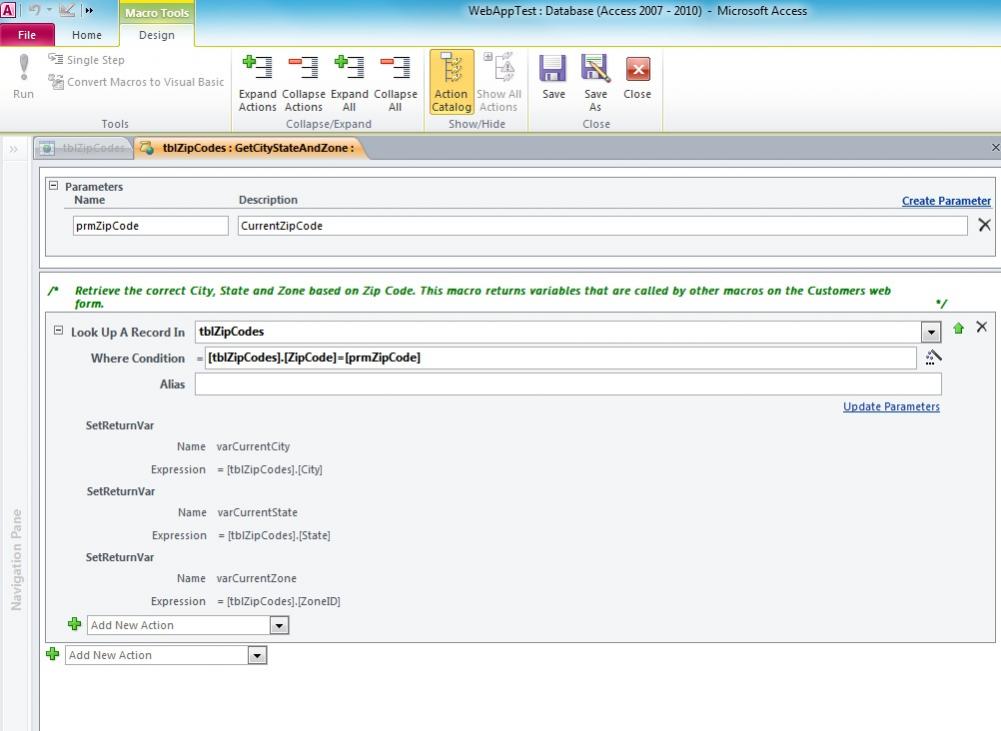1001x731 pixels.
Task: Click the [tblZipCodes].[ZoneID] expression
Action: (x=284, y=601)
